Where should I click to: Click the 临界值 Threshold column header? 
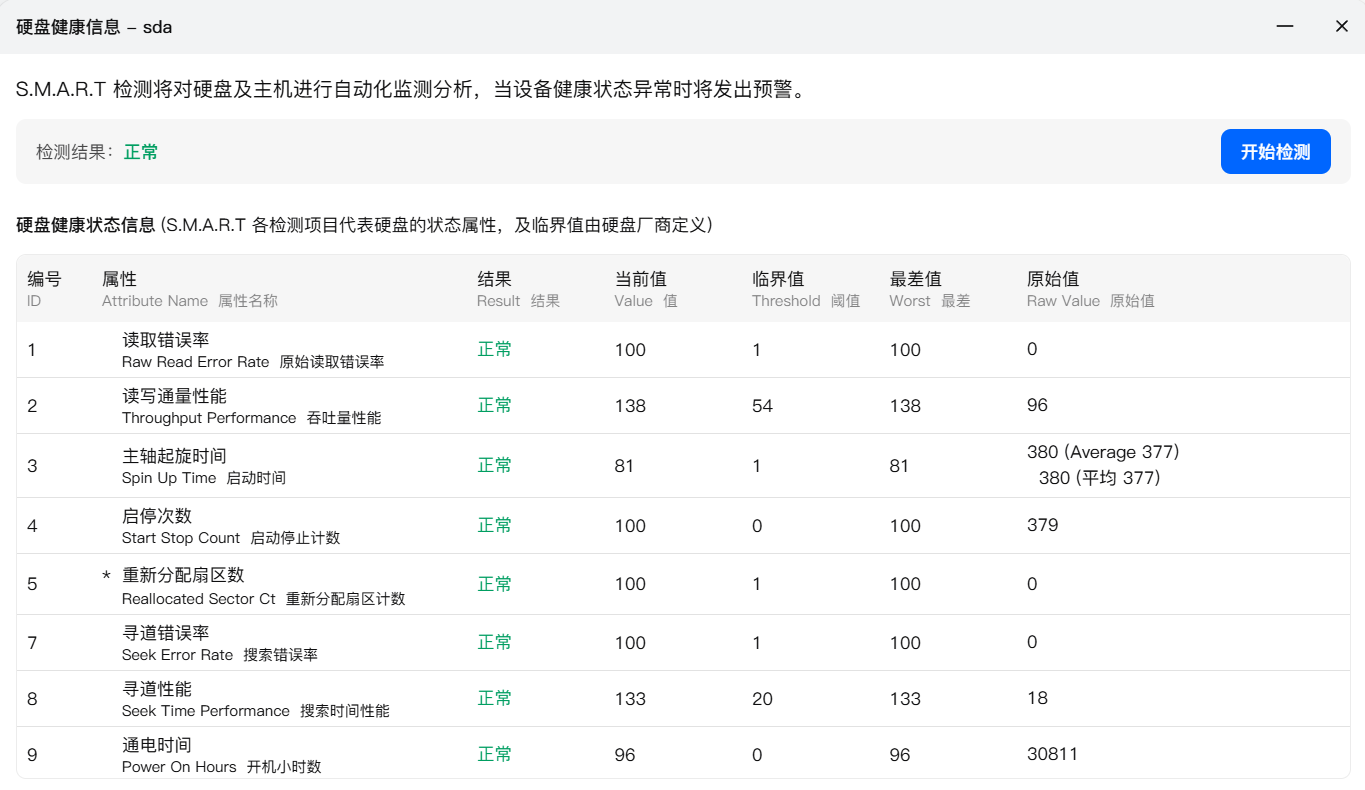pyautogui.click(x=778, y=289)
